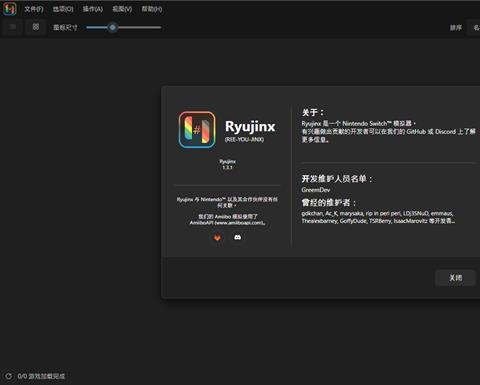Click the 0/0 游戏加载完成 status text
The image size is (480, 385).
[x=41, y=376]
